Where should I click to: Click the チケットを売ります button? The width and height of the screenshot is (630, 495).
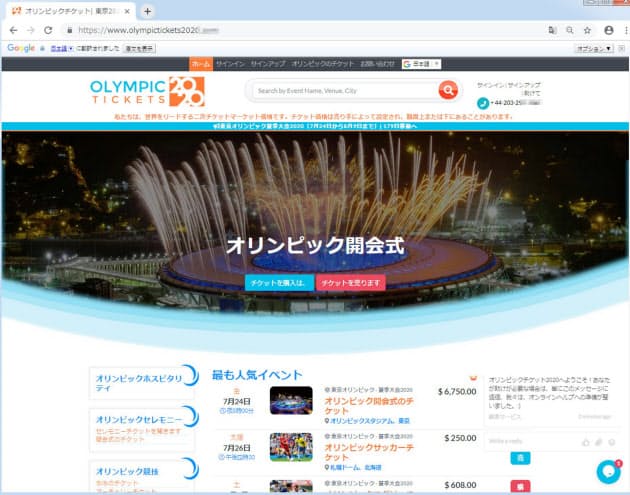click(x=350, y=283)
